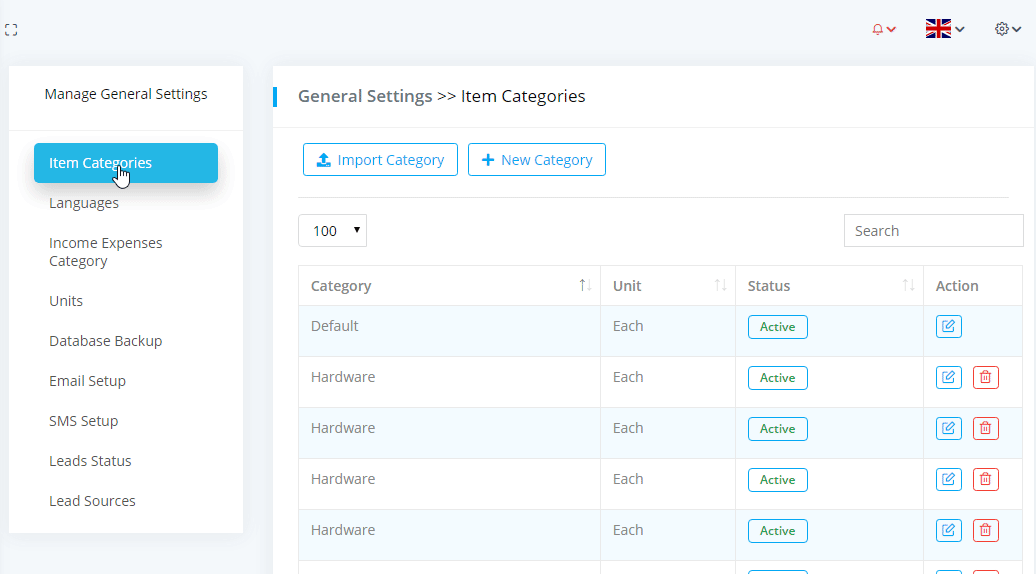Click the Search input field
Screen dimensions: 1036x574
[933, 231]
